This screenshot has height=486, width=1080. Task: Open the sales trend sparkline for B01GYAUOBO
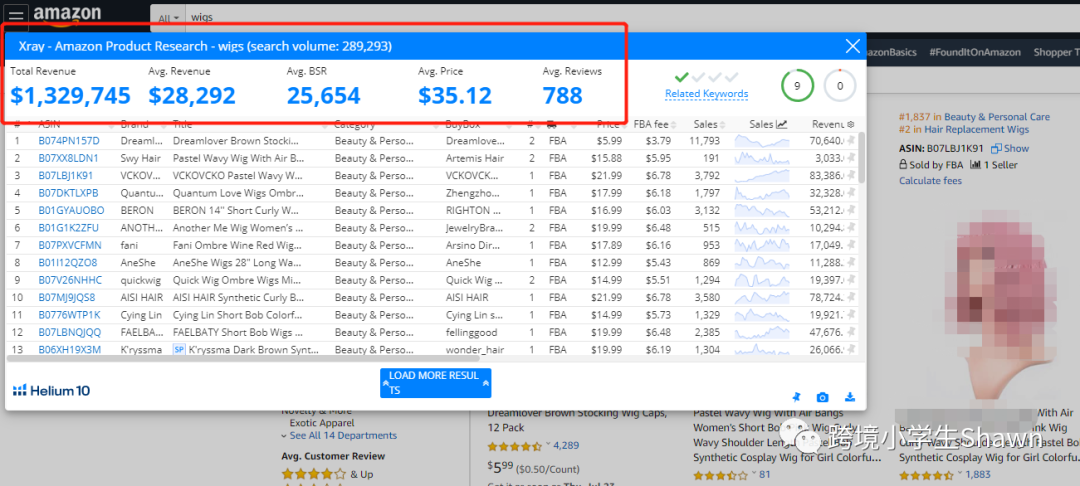tap(762, 210)
